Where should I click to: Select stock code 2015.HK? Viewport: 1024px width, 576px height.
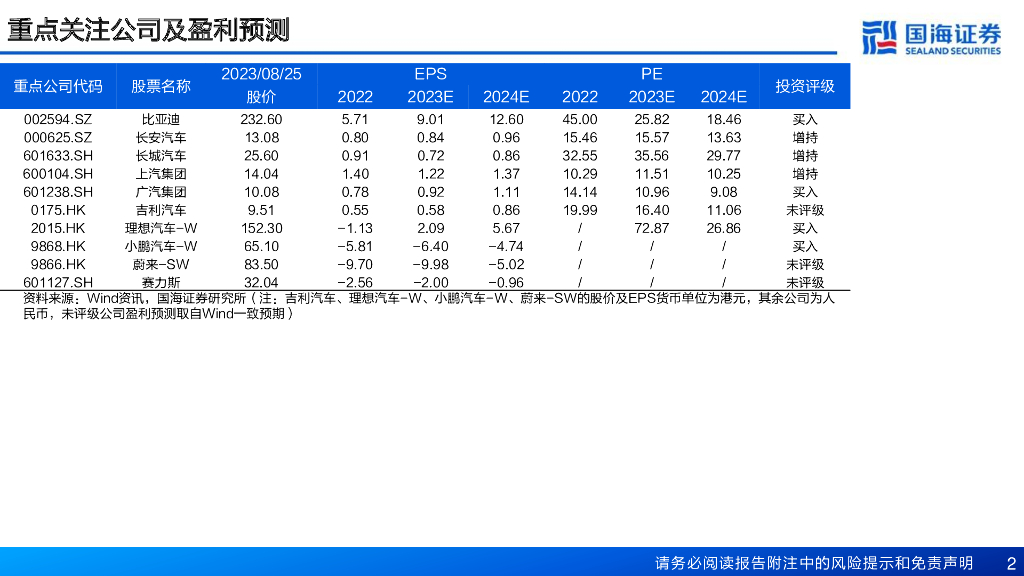[x=58, y=229]
